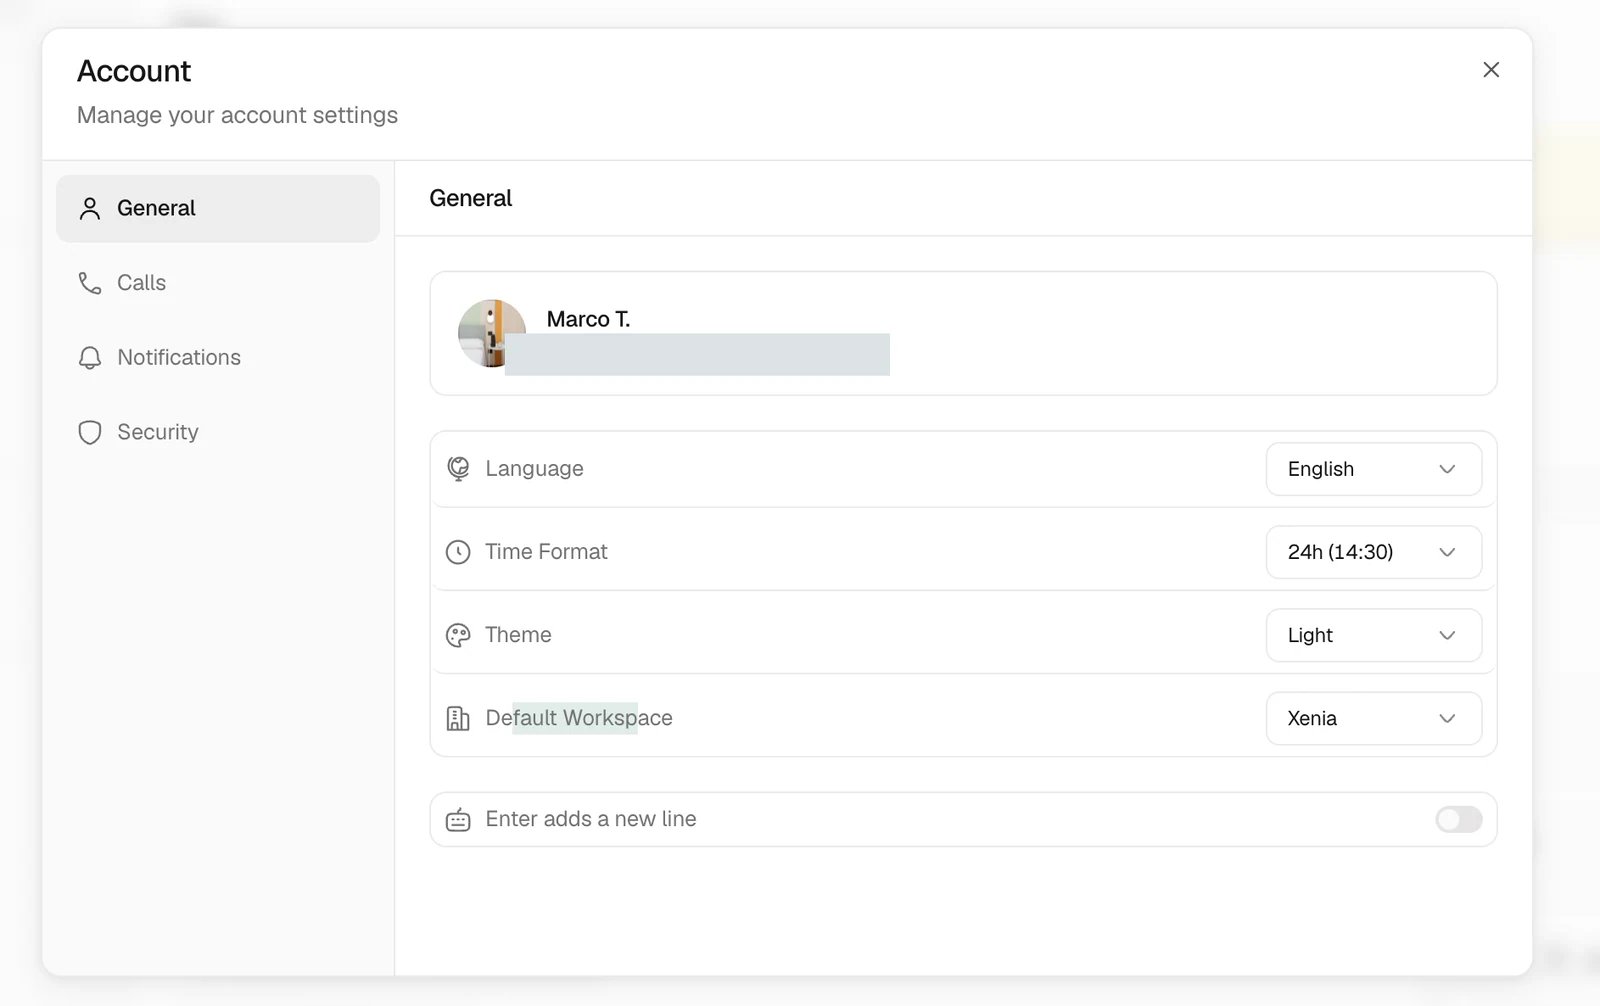1600x1006 pixels.
Task: Click the Account dialog title
Action: (134, 71)
